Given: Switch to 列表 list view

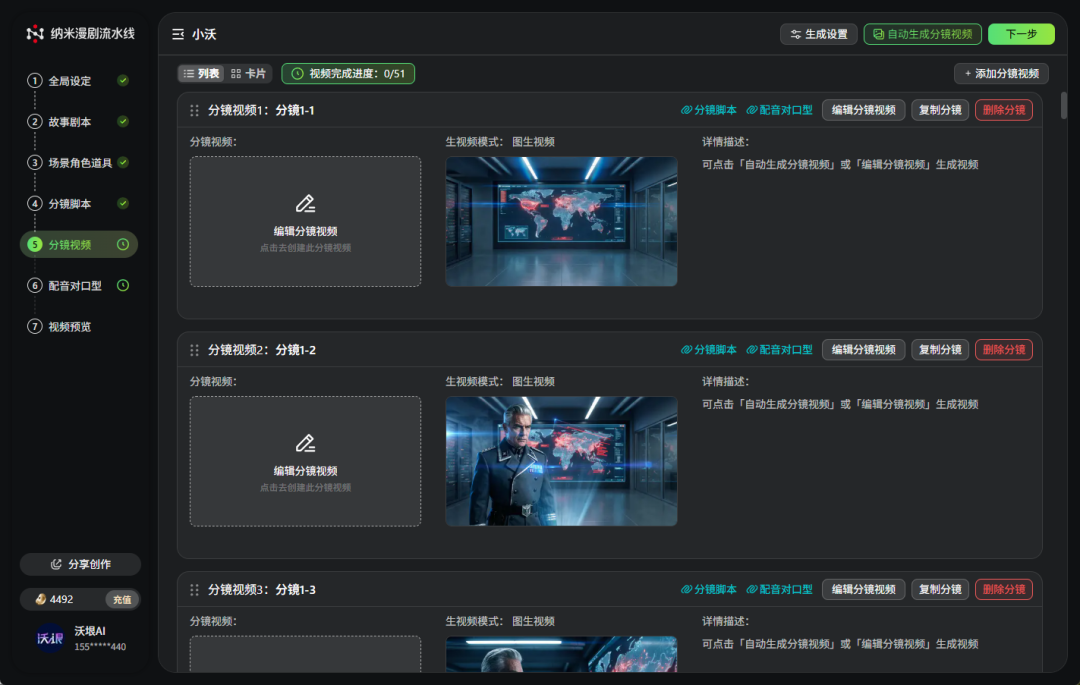Looking at the screenshot, I should coord(203,73).
